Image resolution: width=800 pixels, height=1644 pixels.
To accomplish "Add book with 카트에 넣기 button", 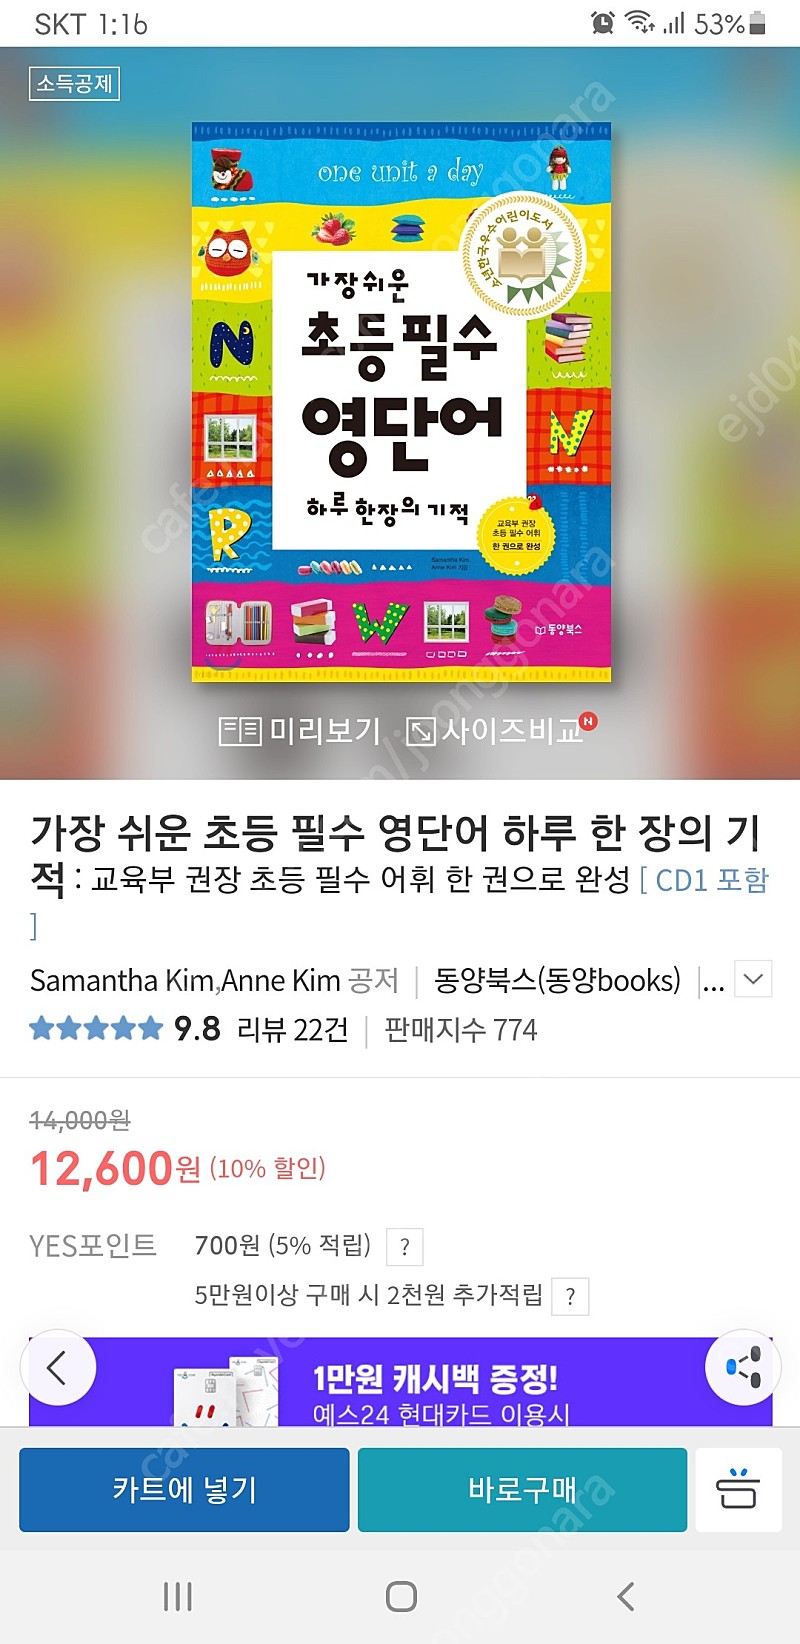I will [x=184, y=1490].
